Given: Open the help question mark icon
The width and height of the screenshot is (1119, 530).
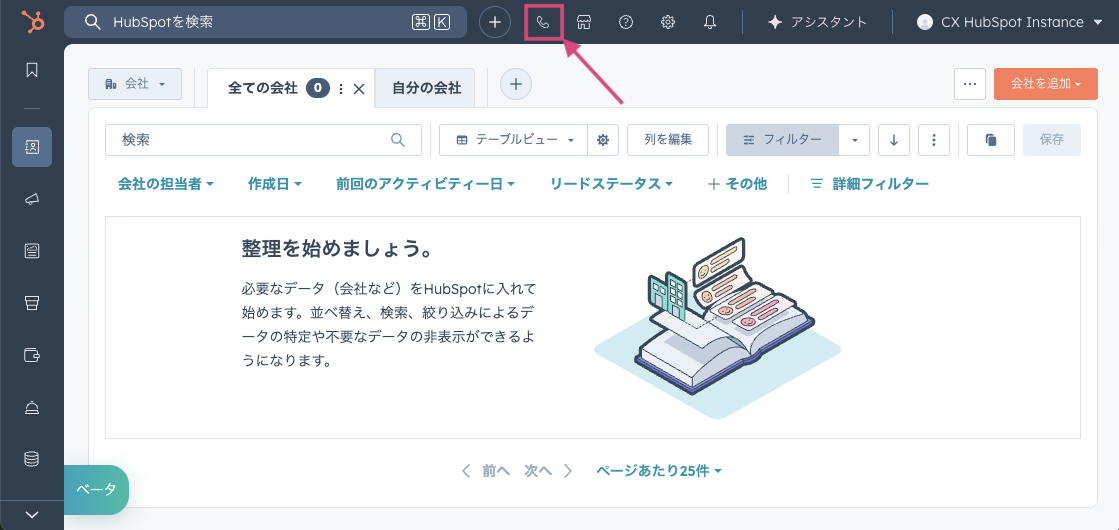Looking at the screenshot, I should [x=626, y=22].
